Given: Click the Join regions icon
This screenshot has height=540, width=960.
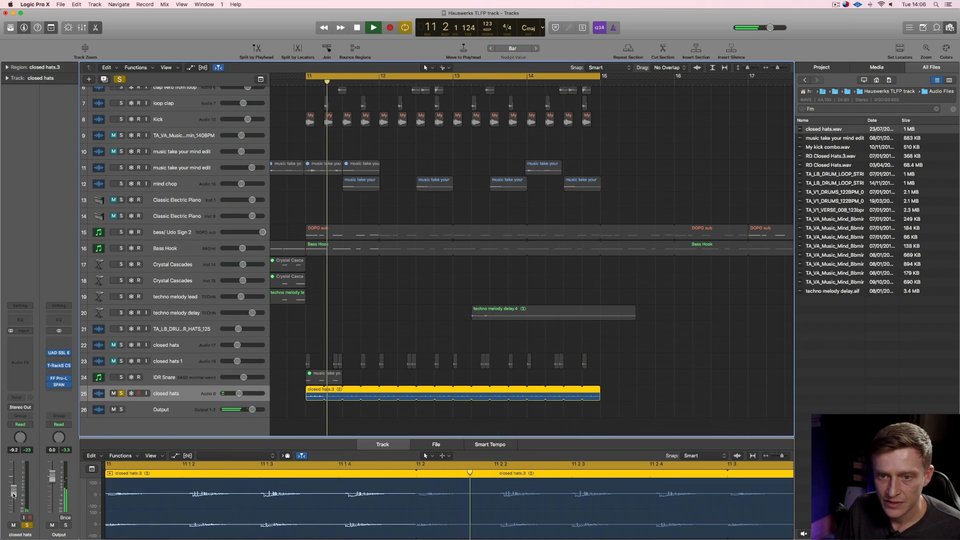Looking at the screenshot, I should tap(326, 48).
